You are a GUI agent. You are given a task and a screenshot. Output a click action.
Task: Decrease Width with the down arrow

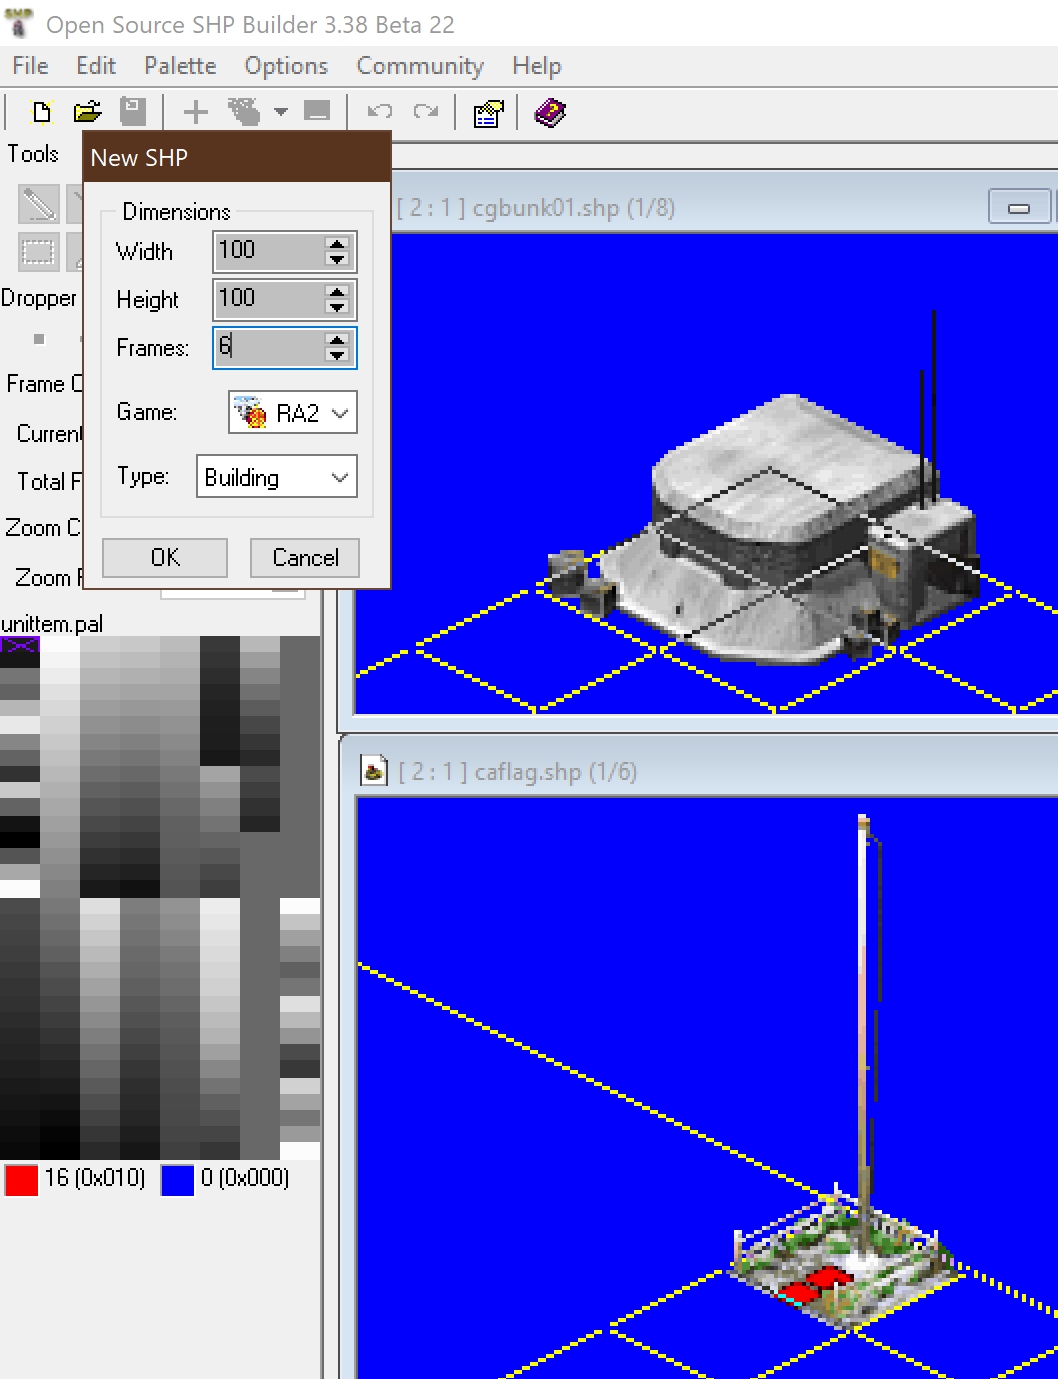[x=338, y=260]
